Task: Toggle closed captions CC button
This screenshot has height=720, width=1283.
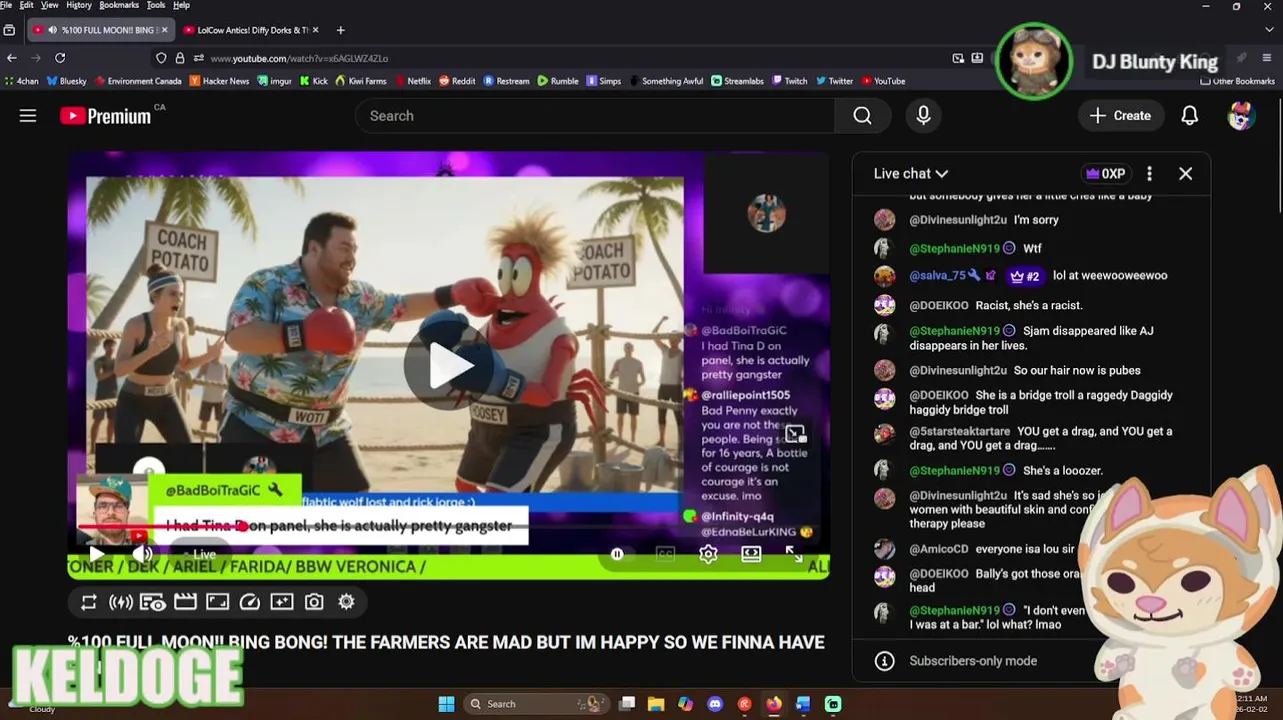Action: (665, 554)
